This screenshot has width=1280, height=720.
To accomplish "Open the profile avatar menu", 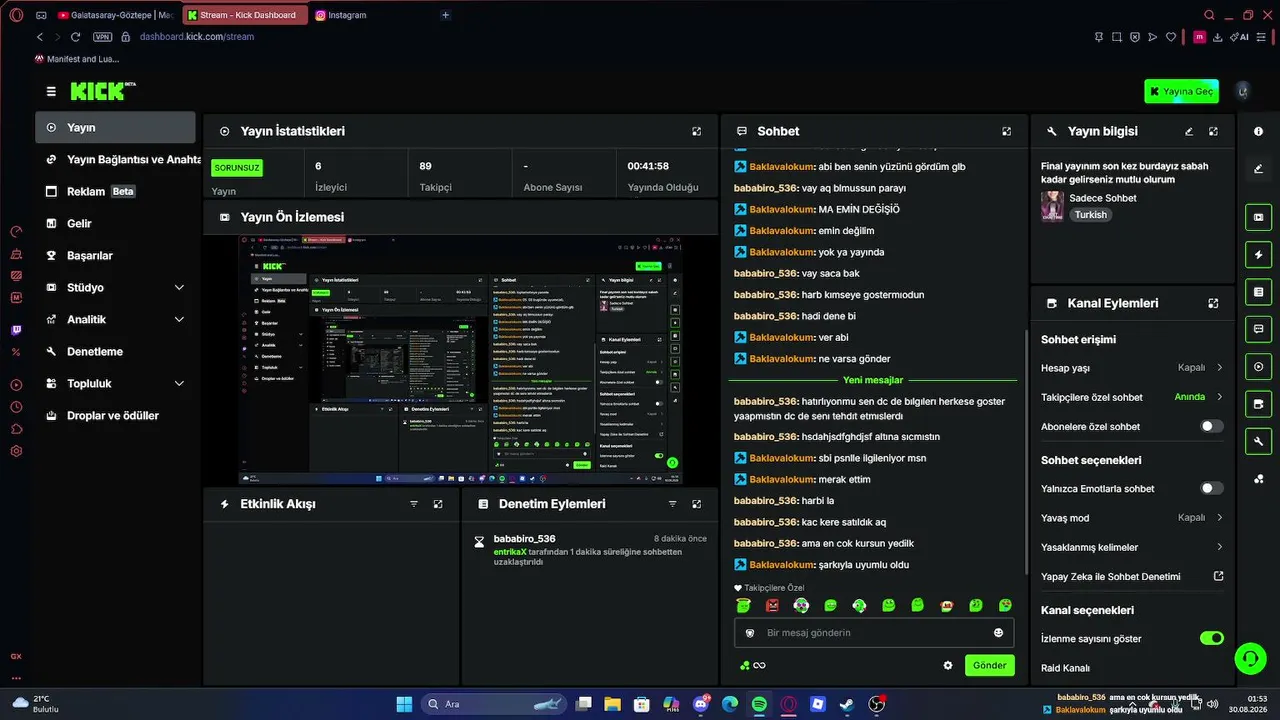I will click(1243, 91).
